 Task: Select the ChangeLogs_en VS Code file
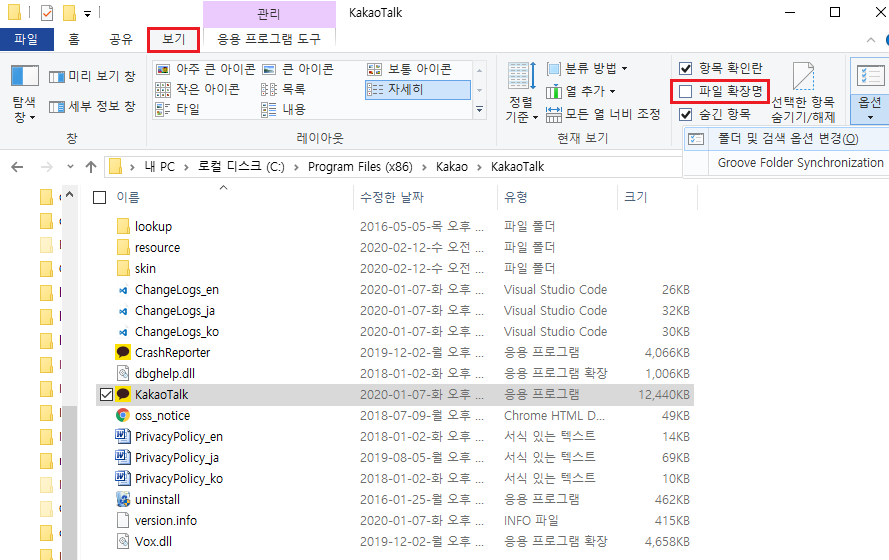coord(176,290)
